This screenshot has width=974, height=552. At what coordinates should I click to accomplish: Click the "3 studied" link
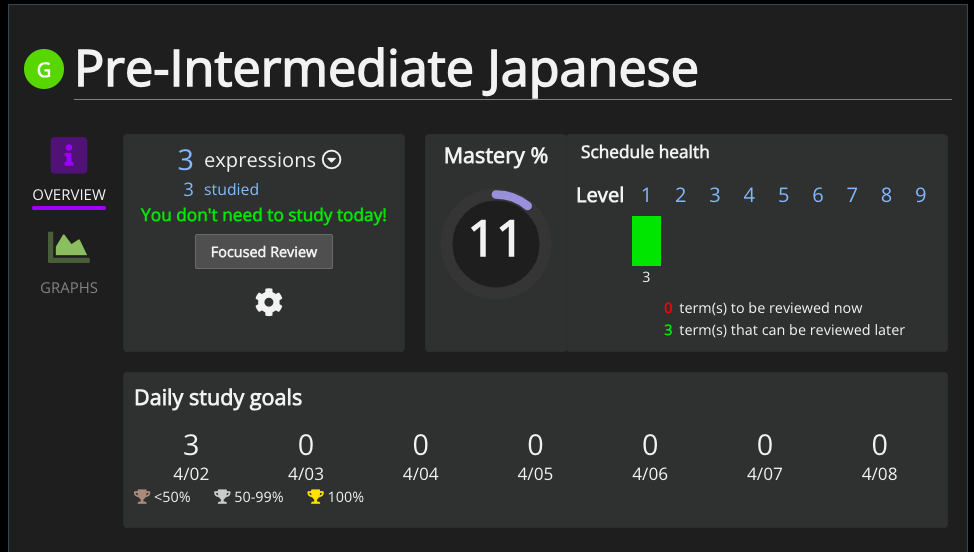click(221, 189)
